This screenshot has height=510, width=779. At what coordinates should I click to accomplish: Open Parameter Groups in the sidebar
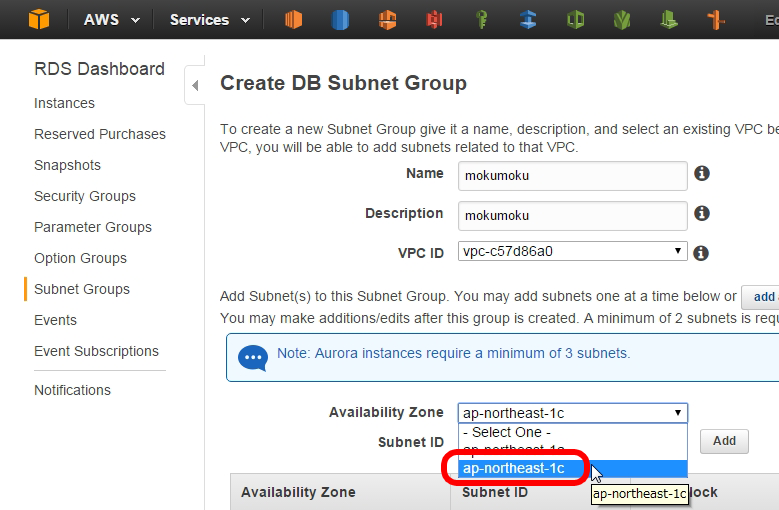tap(93, 227)
